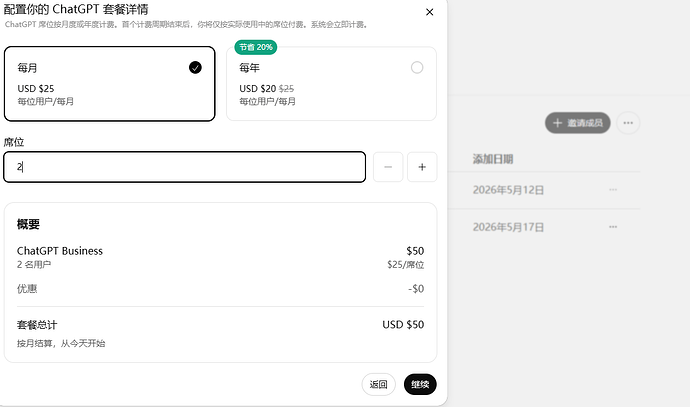Select the 每月 monthly billing option
Image resolution: width=690 pixels, height=407 pixels.
[110, 84]
